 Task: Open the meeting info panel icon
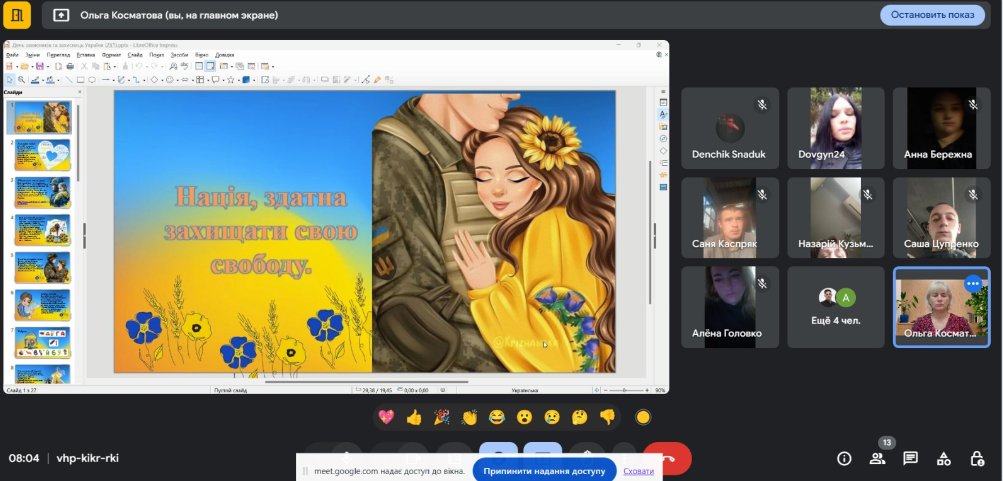844,458
